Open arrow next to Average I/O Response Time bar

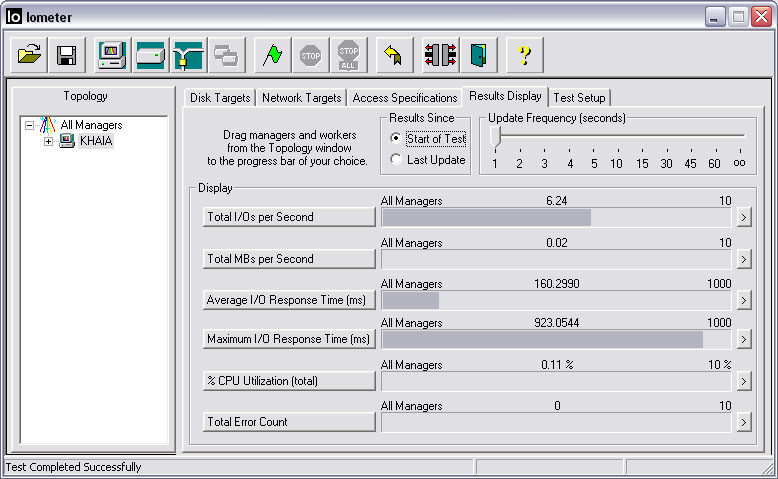pyautogui.click(x=743, y=300)
